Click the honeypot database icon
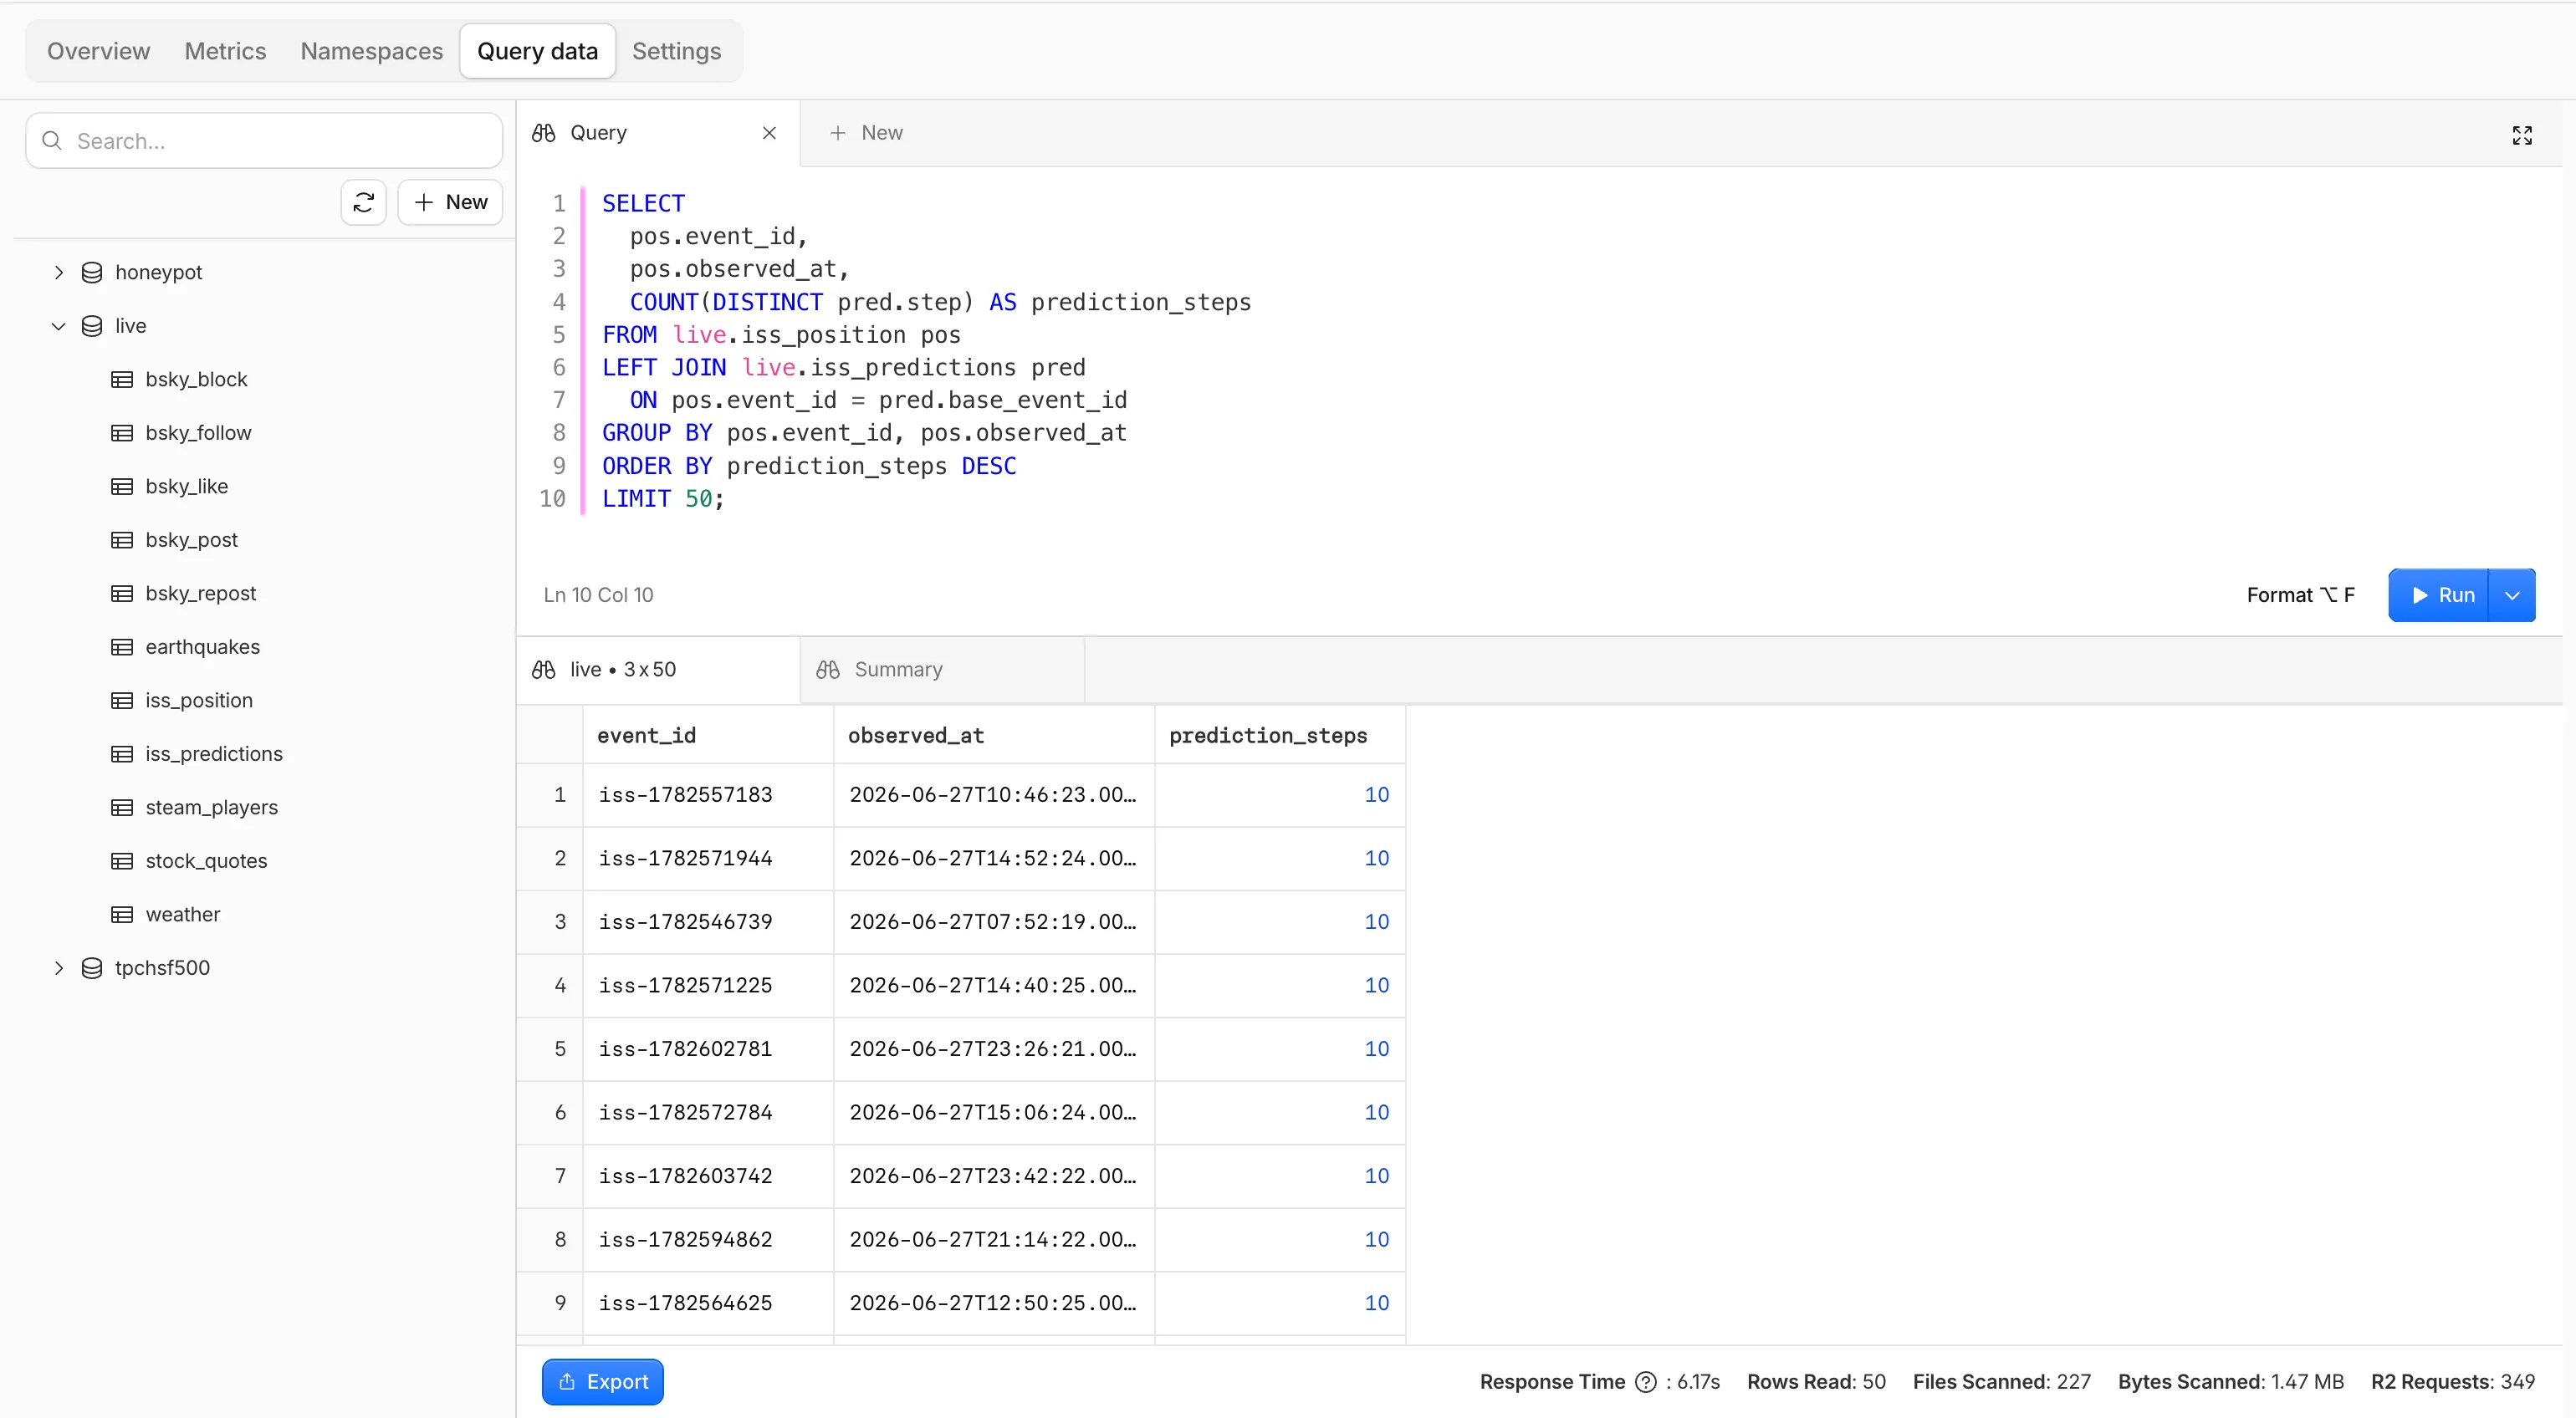 pyautogui.click(x=92, y=272)
